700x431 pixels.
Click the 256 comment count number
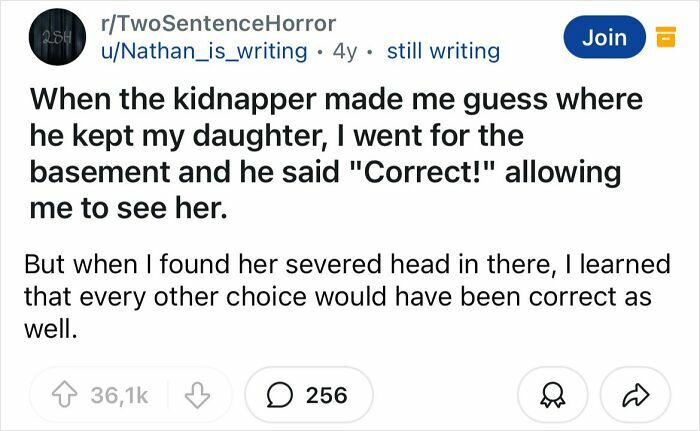click(326, 395)
